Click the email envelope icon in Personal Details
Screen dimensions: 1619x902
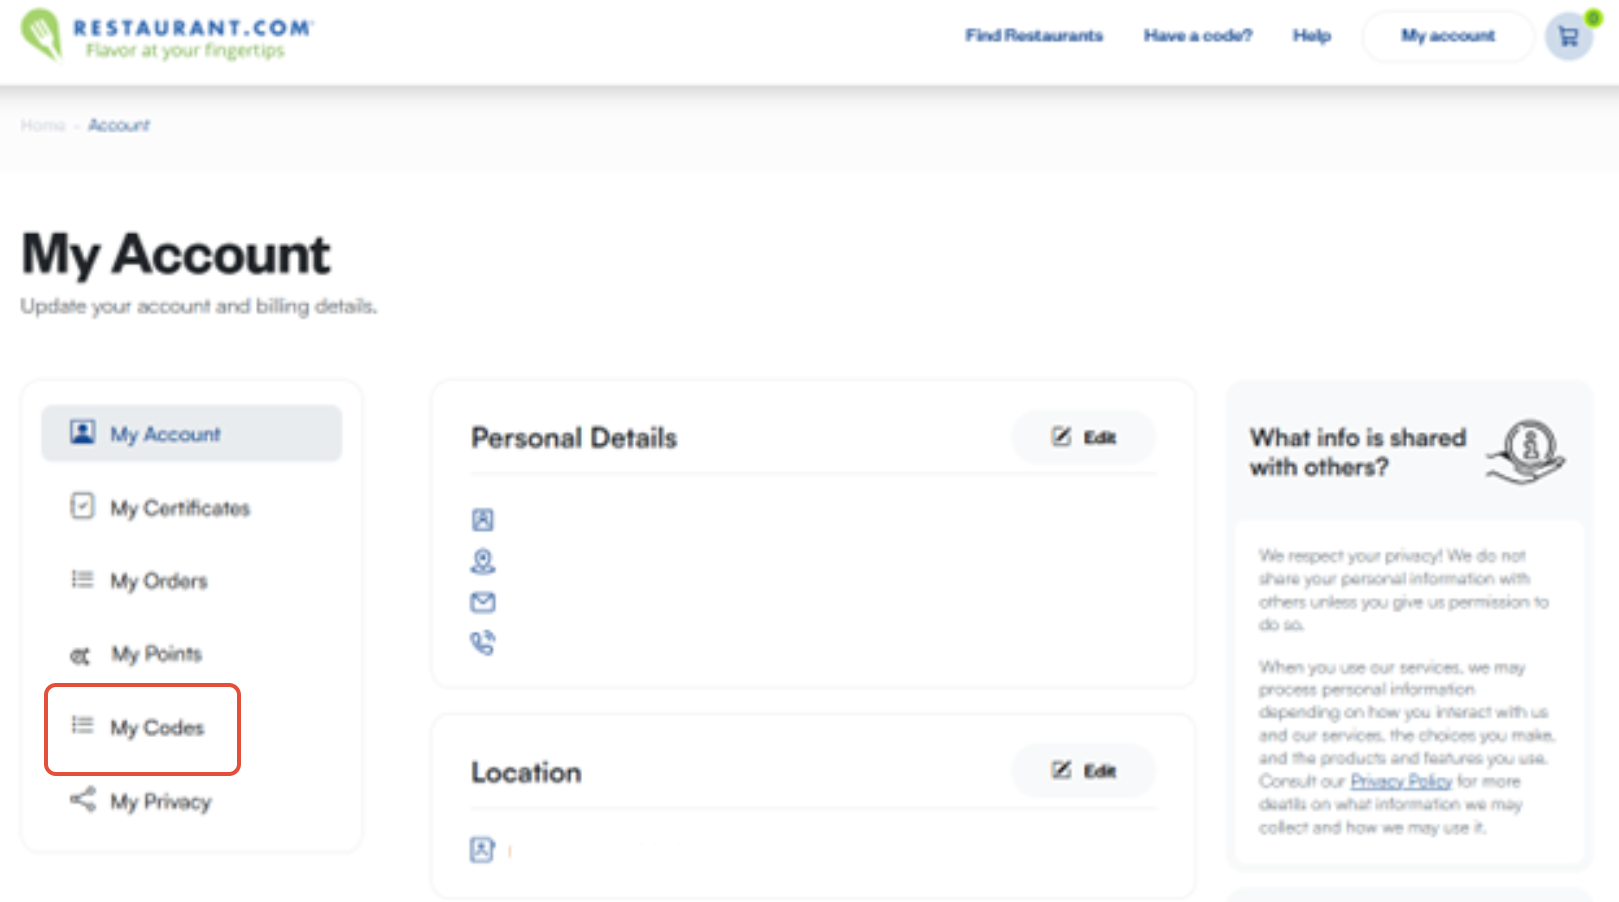click(x=483, y=602)
